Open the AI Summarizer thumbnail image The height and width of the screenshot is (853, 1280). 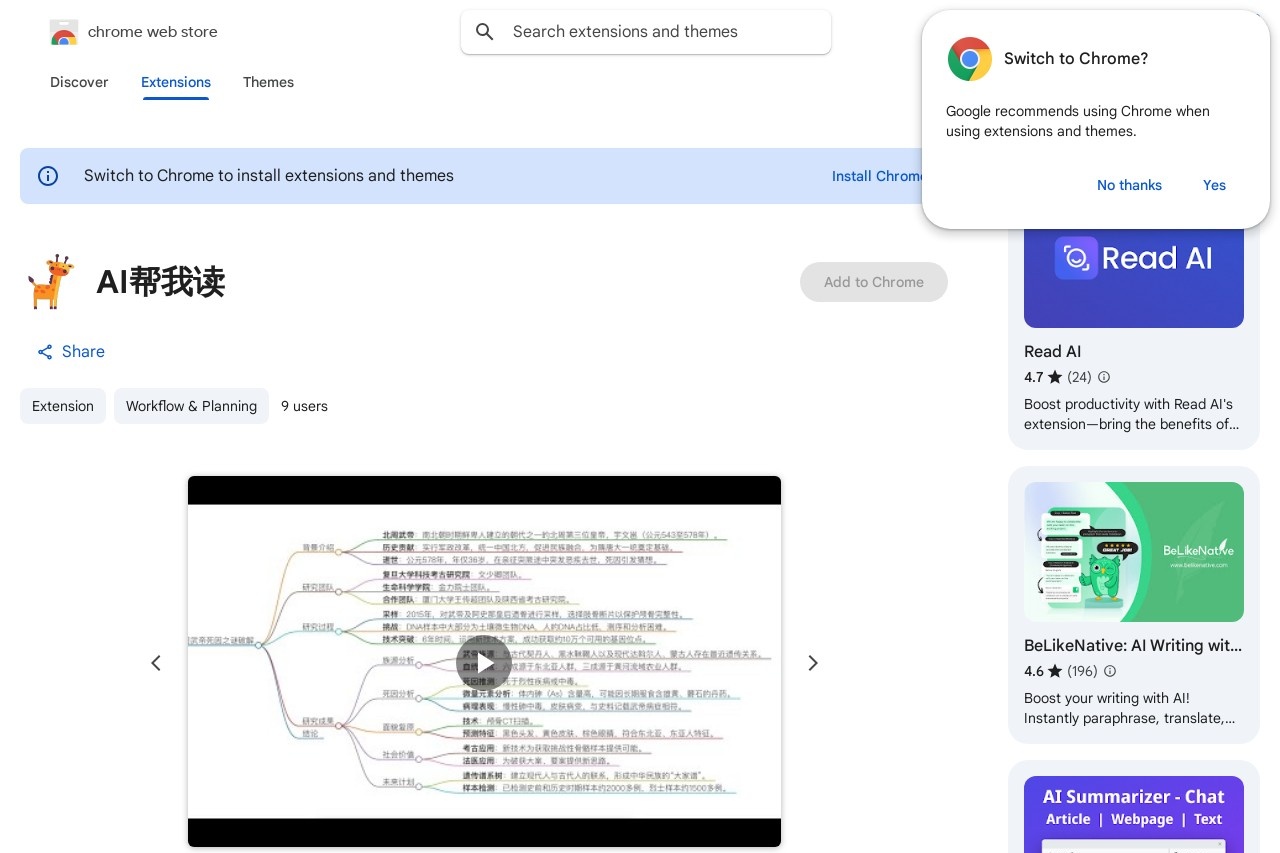pos(1134,814)
